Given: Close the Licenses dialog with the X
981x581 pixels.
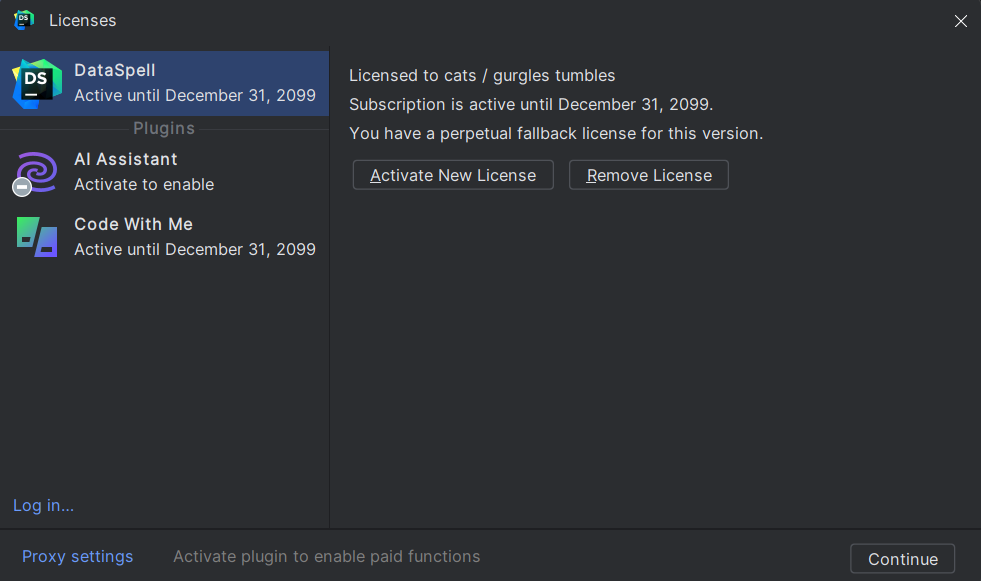Looking at the screenshot, I should click(960, 21).
